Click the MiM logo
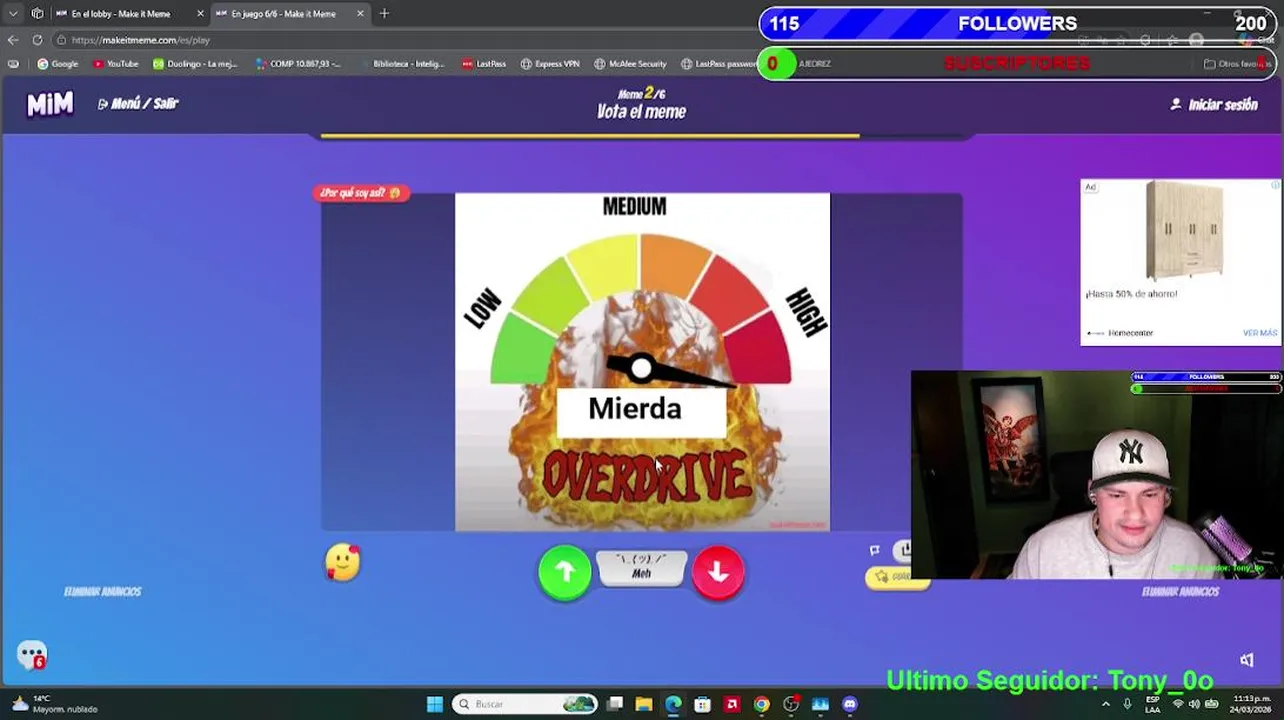Screen dimensions: 1284x720 coord(50,103)
